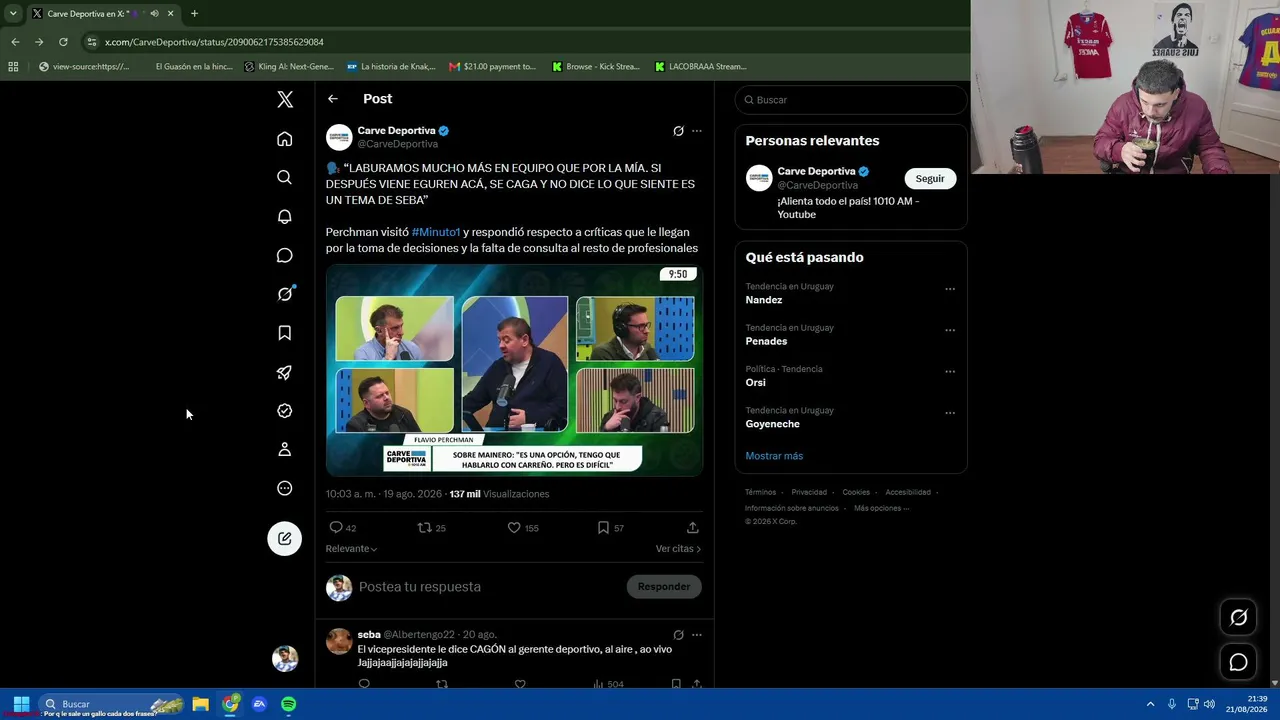This screenshot has height=720, width=1280.
Task: Expand the tab search dropdown arrow
Action: 13,14
